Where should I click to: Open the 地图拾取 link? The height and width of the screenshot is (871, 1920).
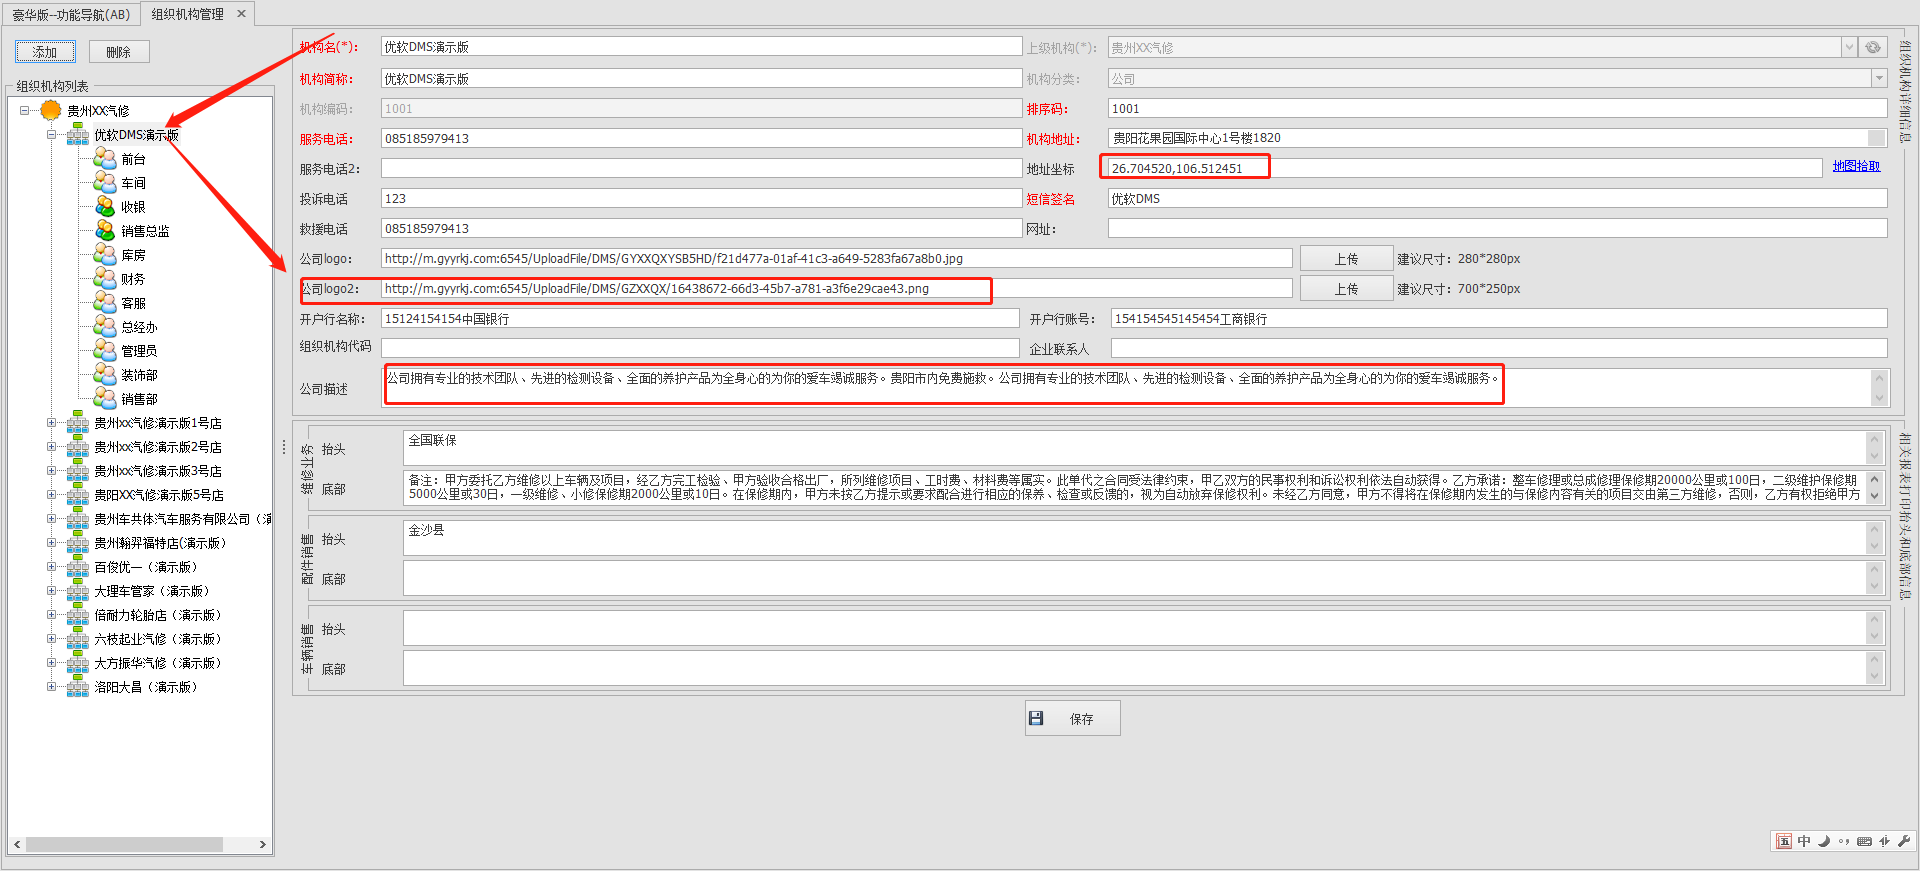(1856, 166)
